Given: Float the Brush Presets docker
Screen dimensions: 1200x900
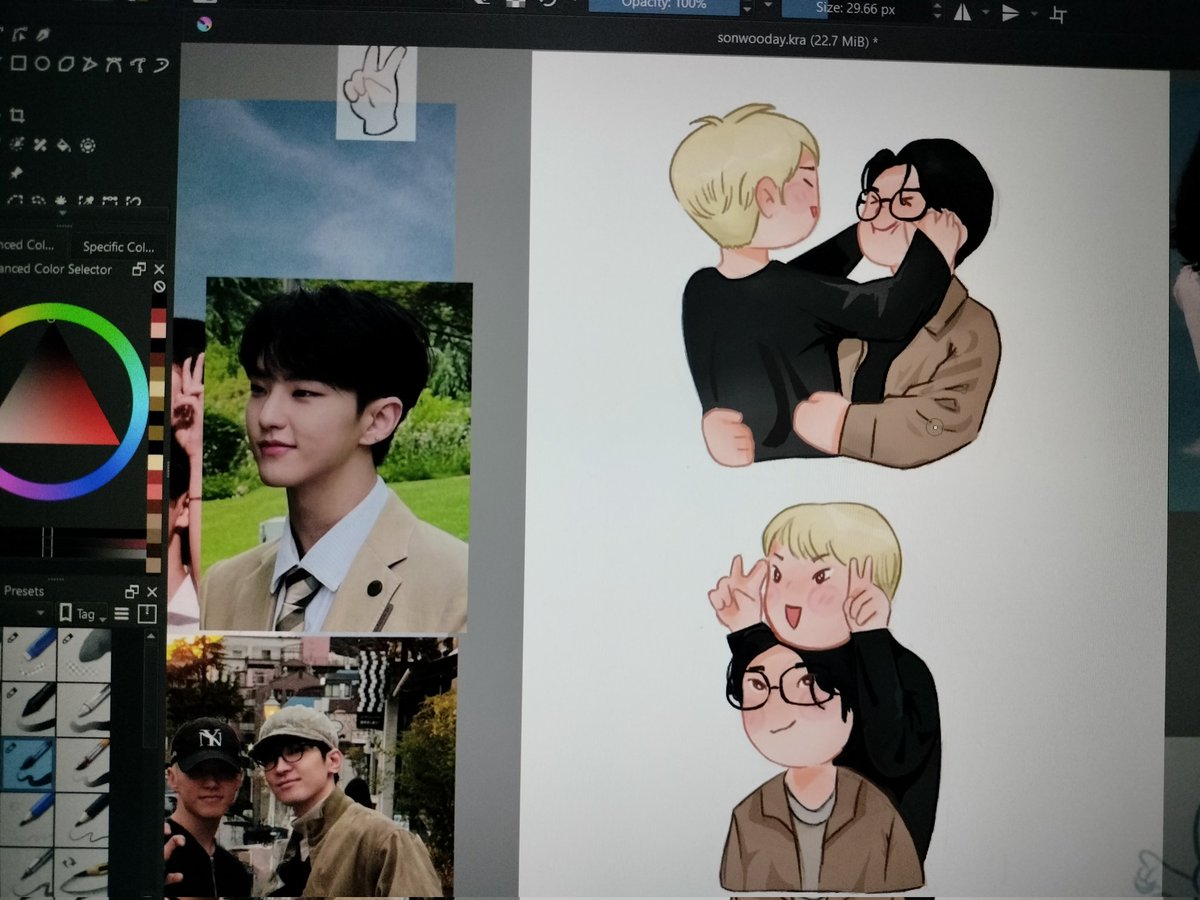Looking at the screenshot, I should click(132, 592).
